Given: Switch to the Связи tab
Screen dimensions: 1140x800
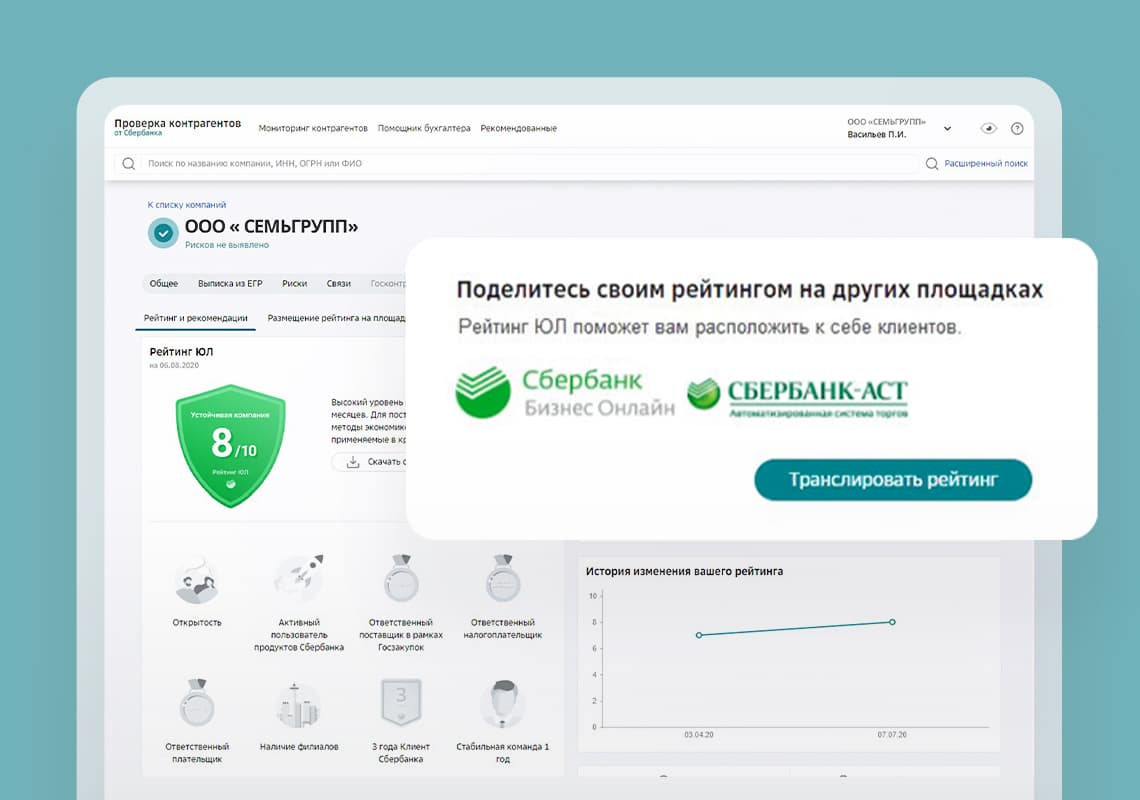Looking at the screenshot, I should (339, 284).
